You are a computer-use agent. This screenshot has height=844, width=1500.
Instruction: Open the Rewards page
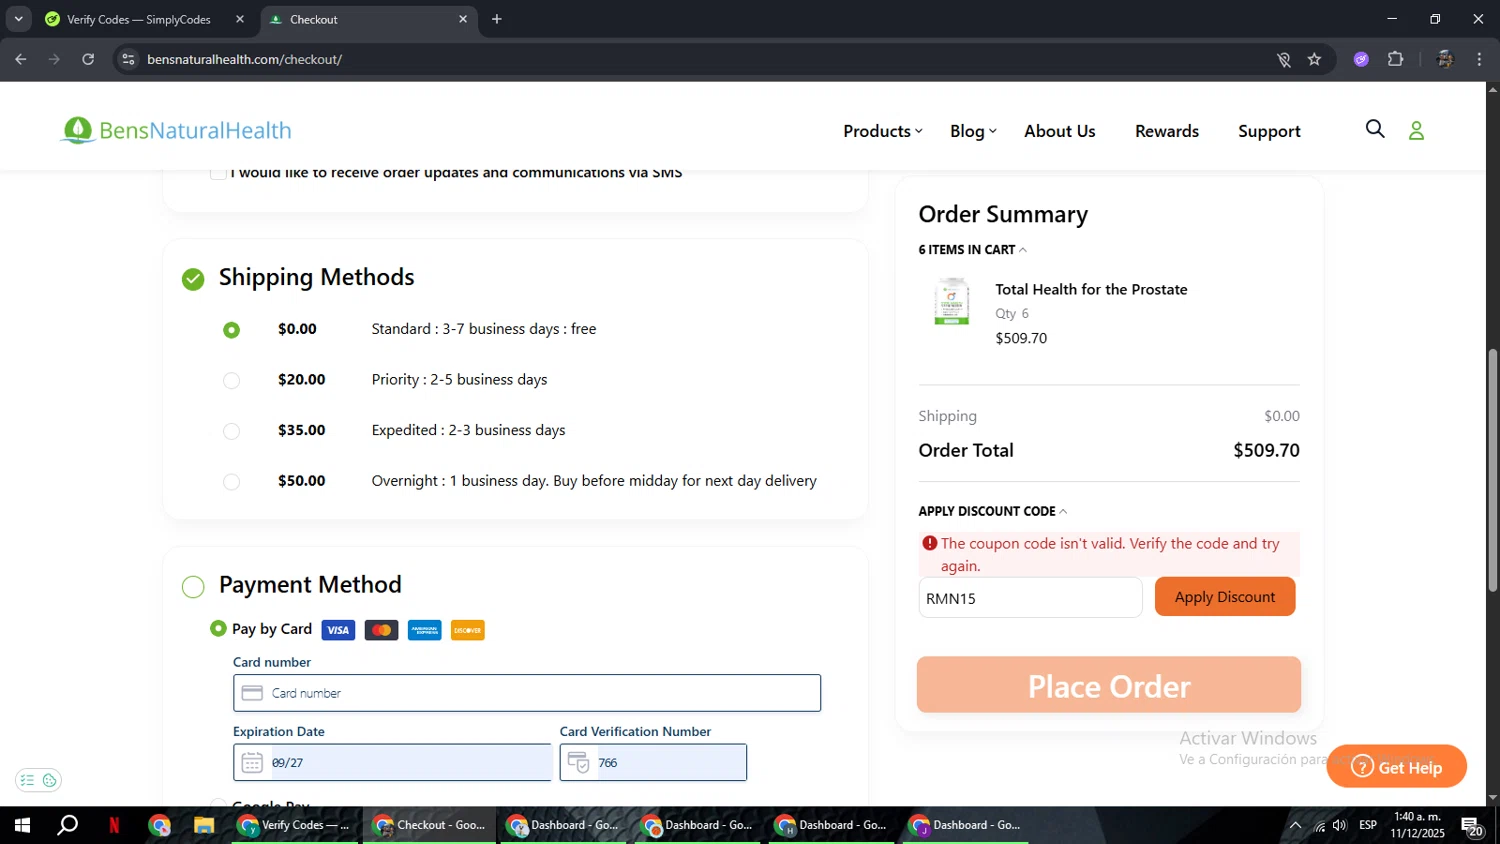pyautogui.click(x=1167, y=131)
